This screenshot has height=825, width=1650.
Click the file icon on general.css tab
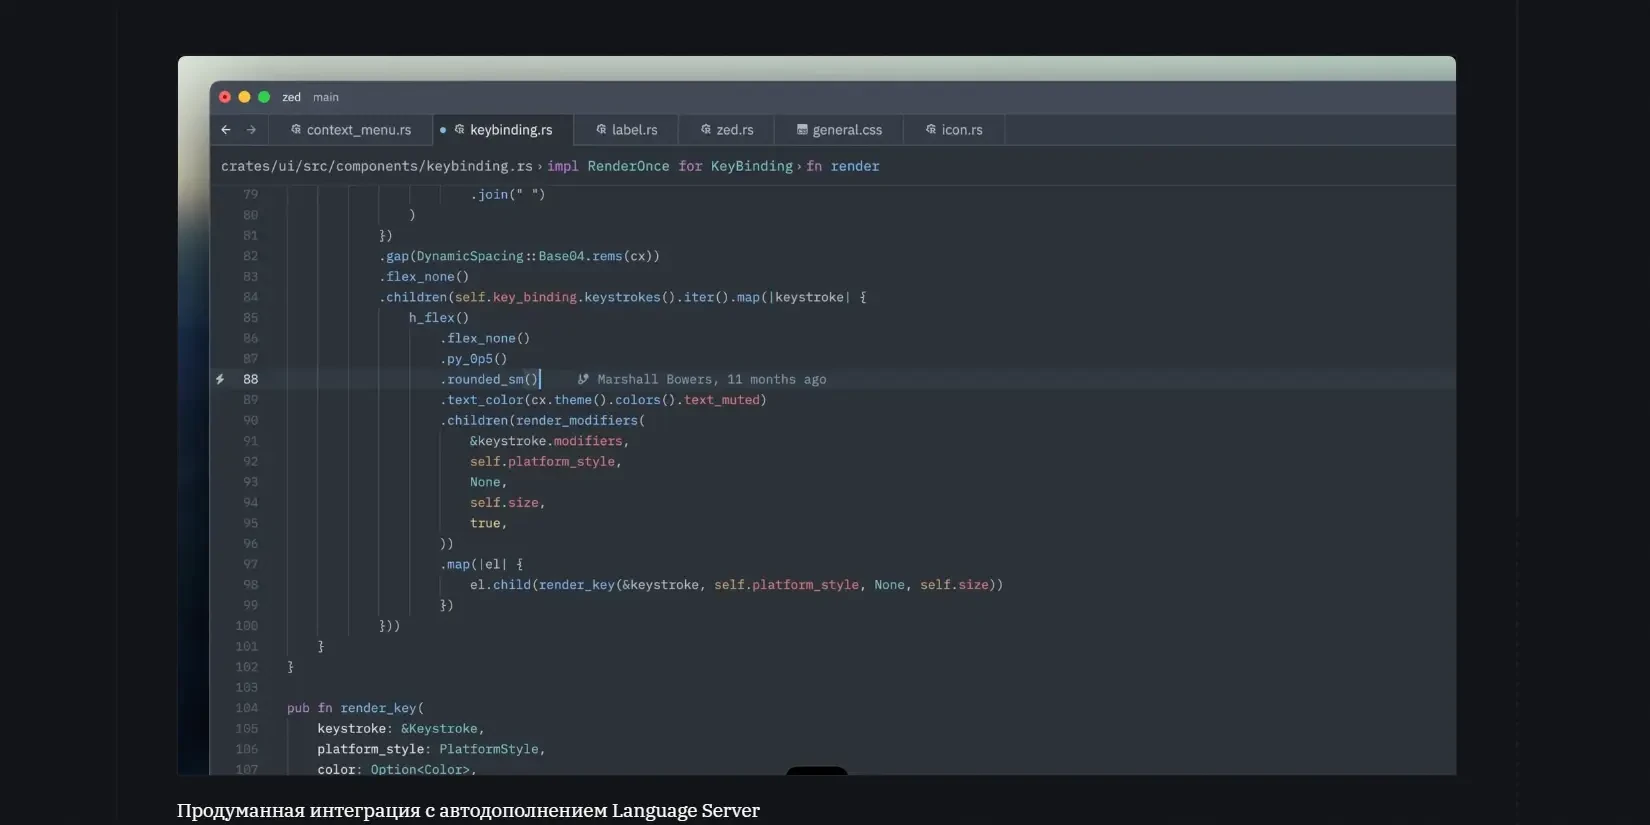(x=802, y=130)
